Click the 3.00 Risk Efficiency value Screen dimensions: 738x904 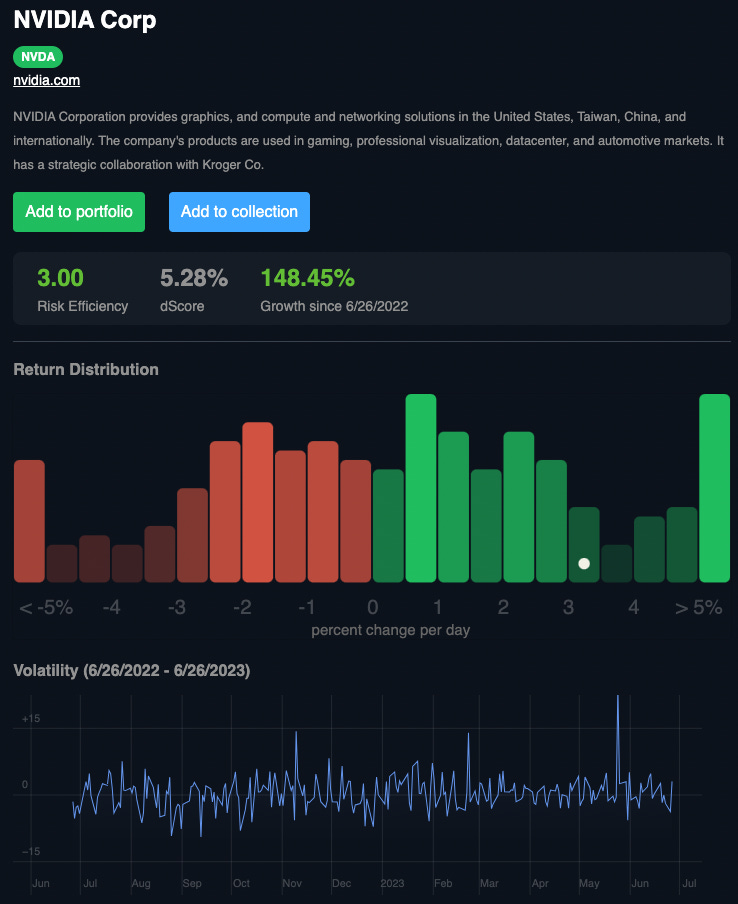click(61, 278)
